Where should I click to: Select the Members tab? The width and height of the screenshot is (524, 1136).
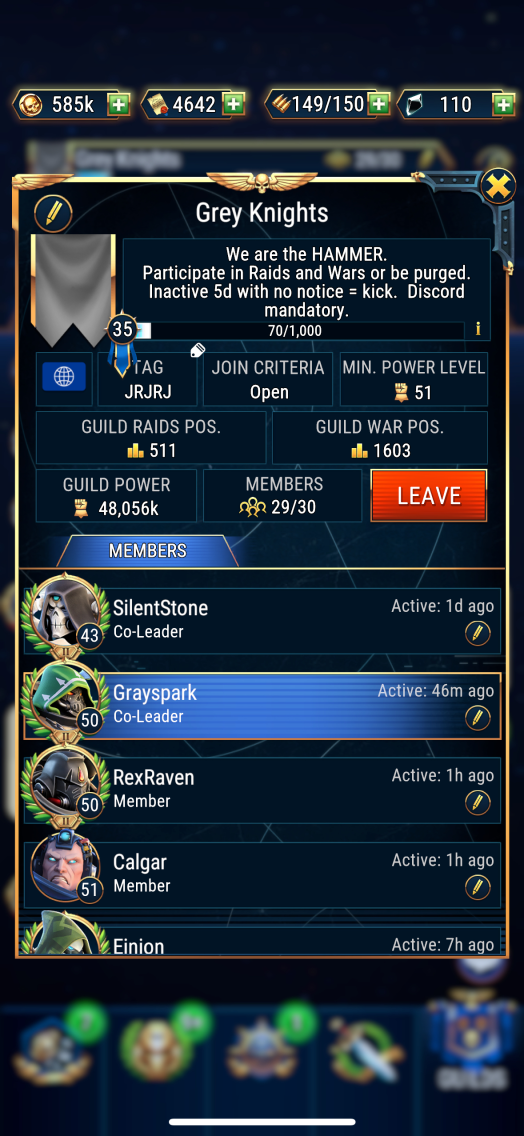(x=148, y=551)
